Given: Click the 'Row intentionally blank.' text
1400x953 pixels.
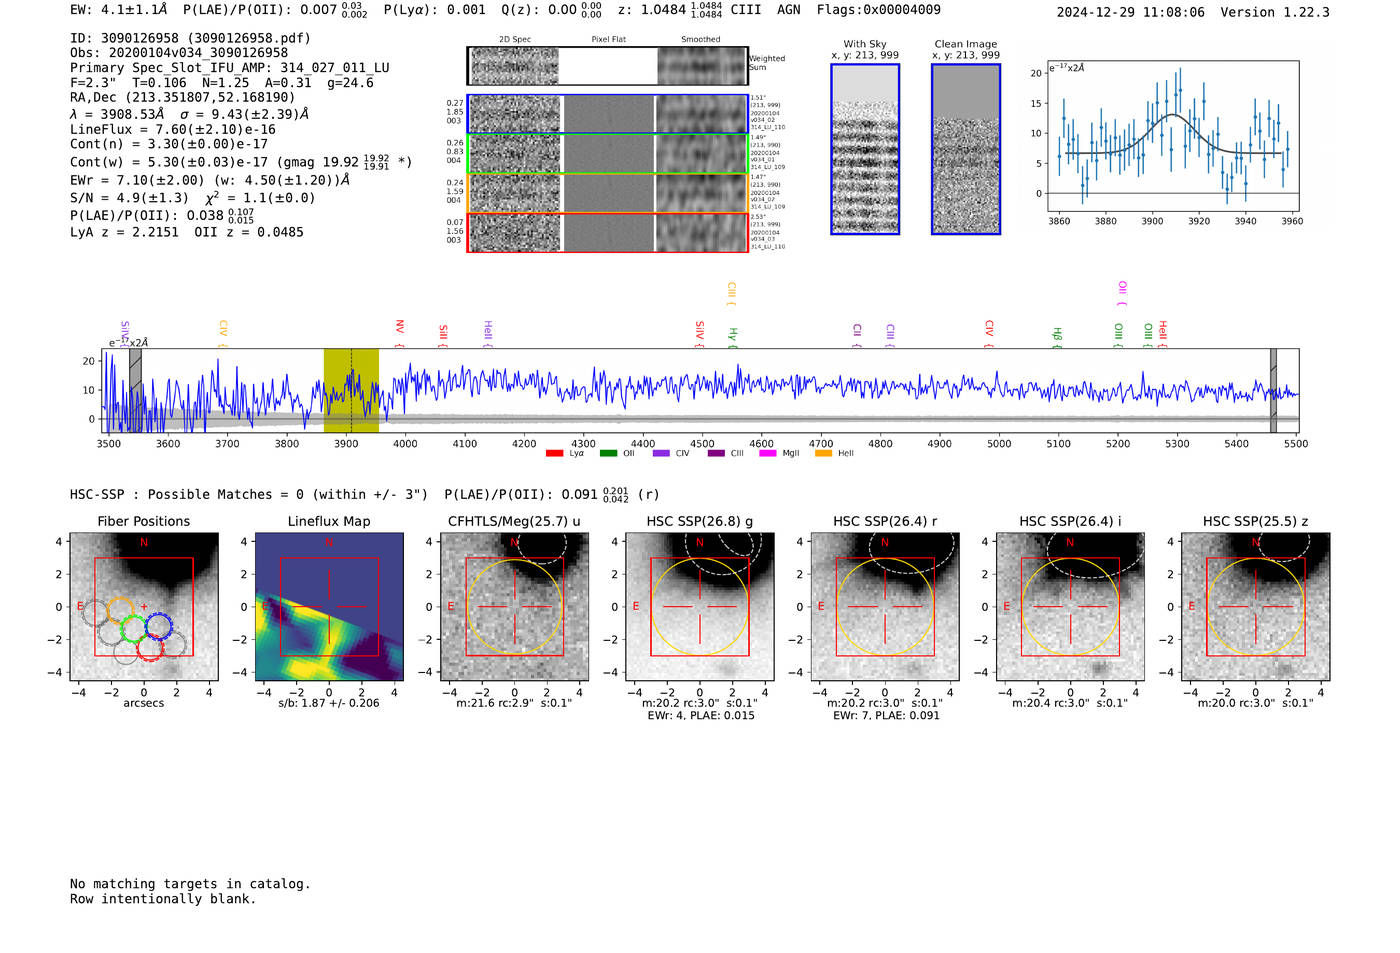Looking at the screenshot, I should (x=163, y=899).
